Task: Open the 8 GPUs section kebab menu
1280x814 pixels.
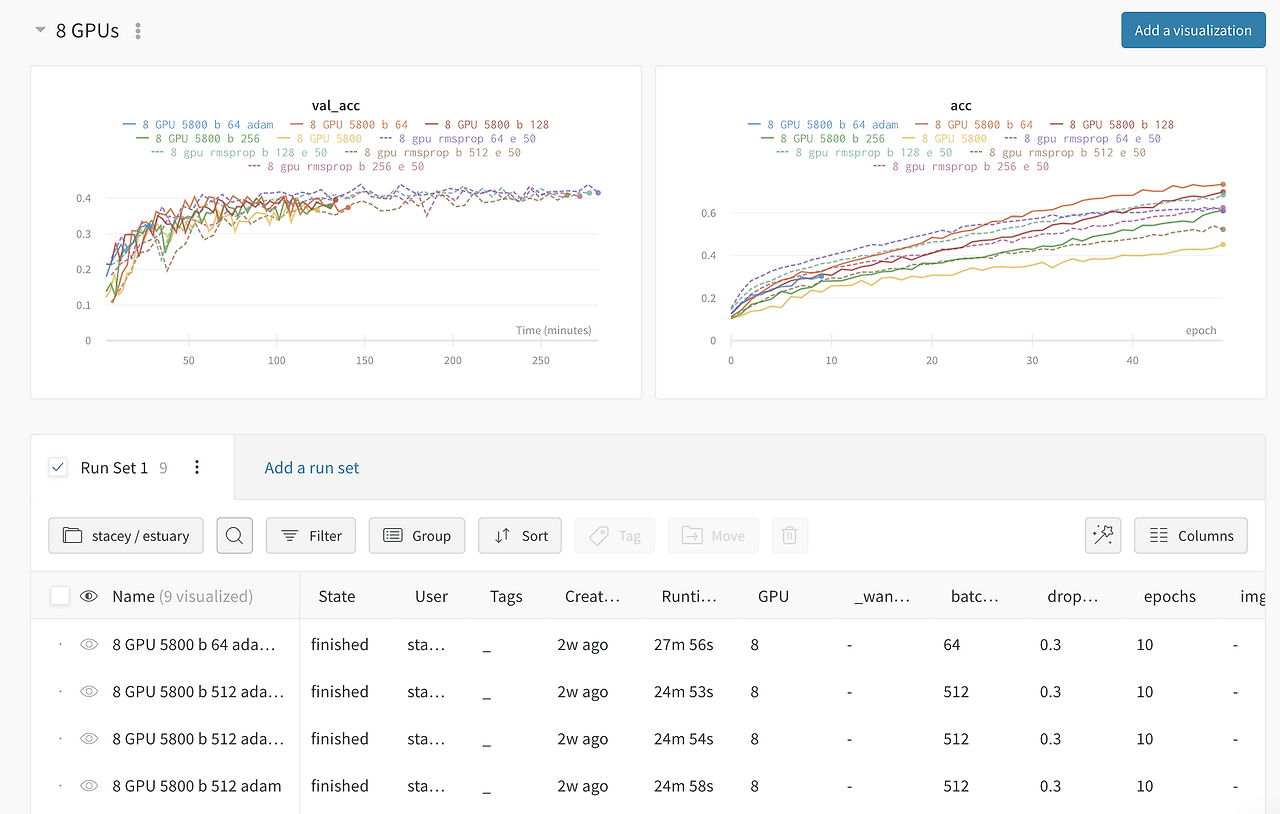Action: (138, 31)
